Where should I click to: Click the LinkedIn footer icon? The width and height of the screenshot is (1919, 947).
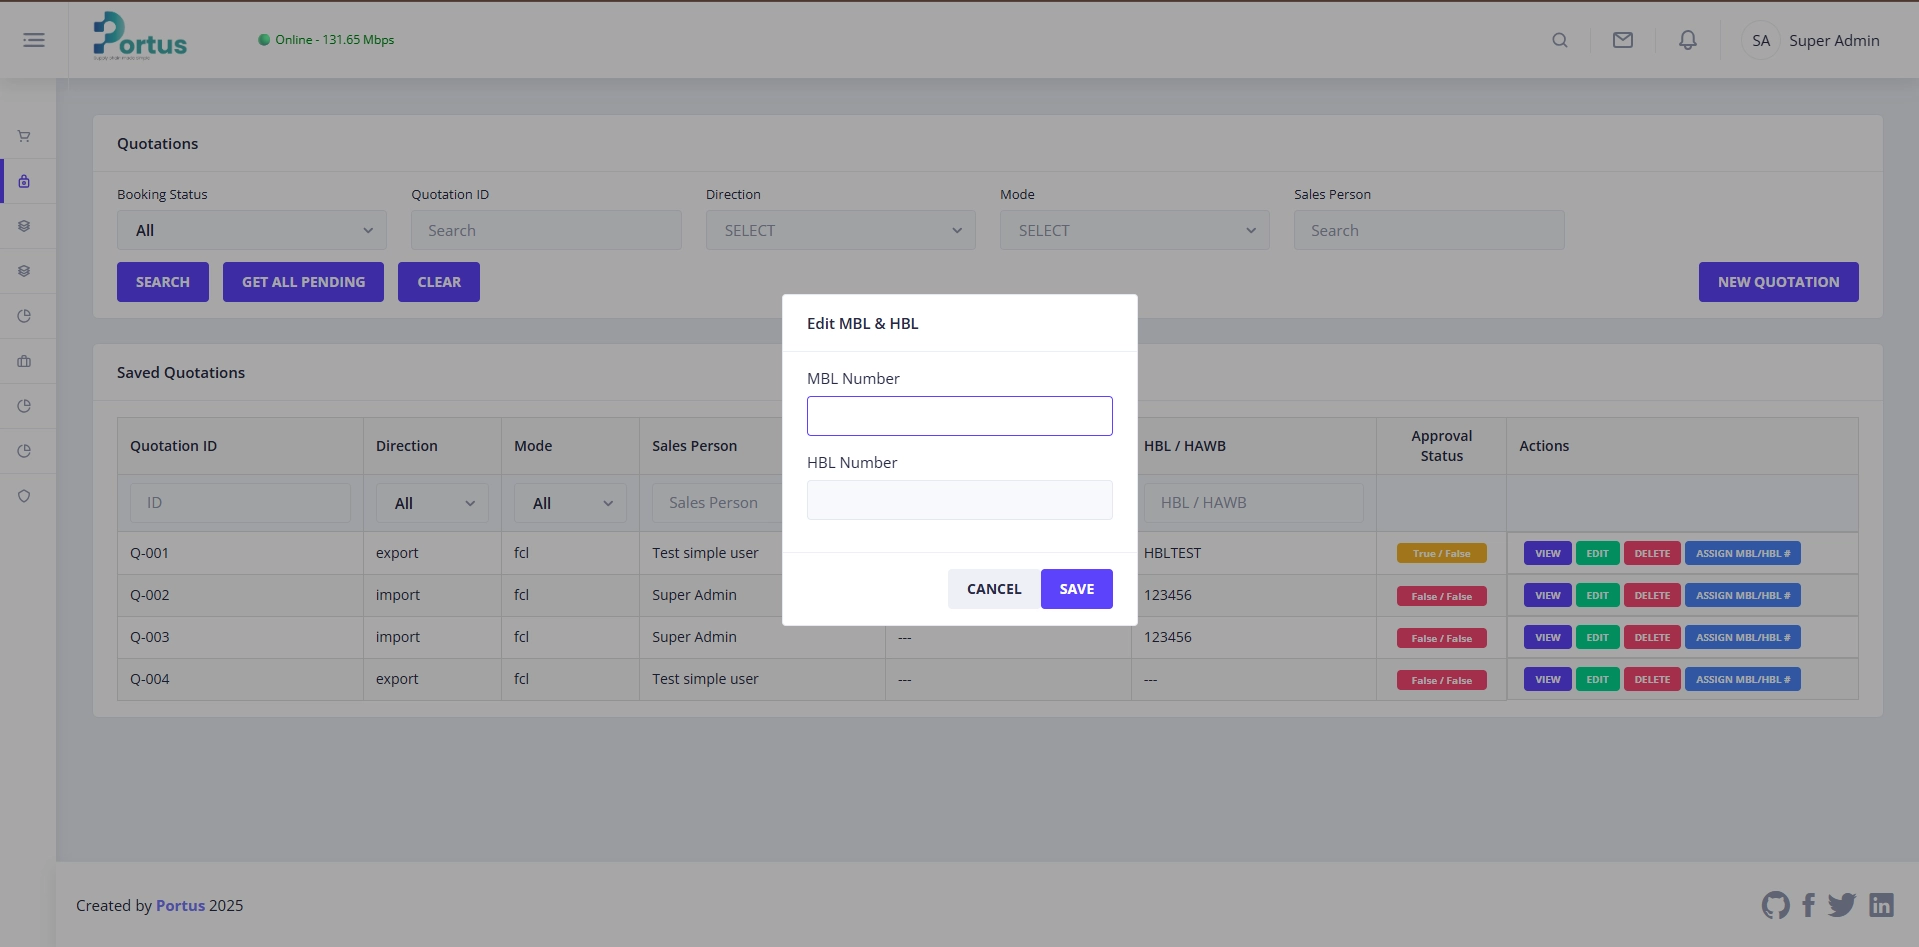[1881, 905]
